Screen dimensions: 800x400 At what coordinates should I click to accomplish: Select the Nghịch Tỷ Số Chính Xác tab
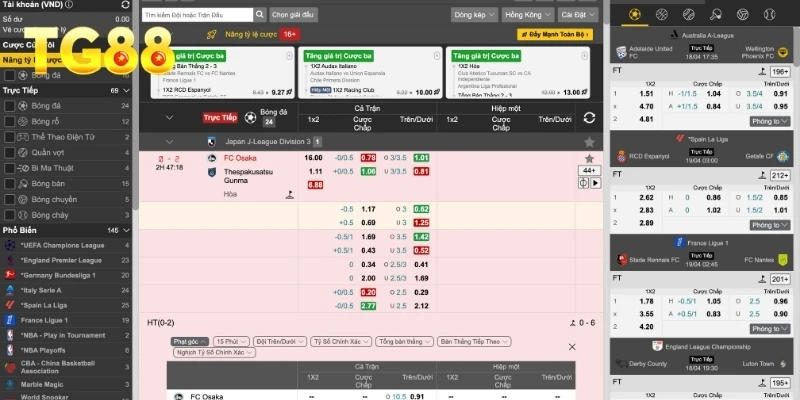(214, 352)
